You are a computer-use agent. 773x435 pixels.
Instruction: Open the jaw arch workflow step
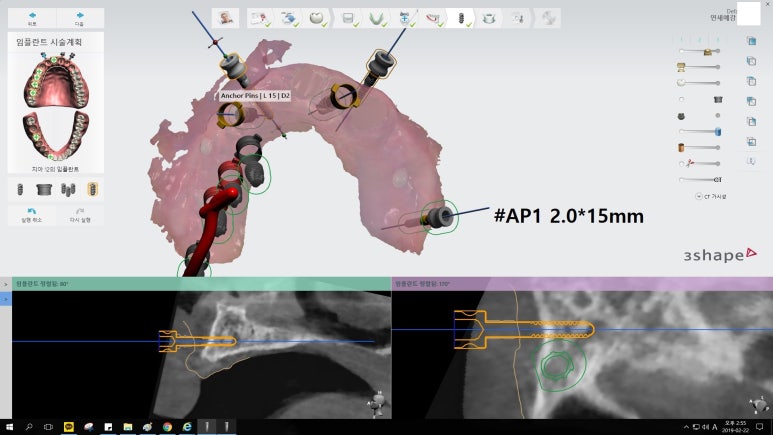tap(378, 18)
